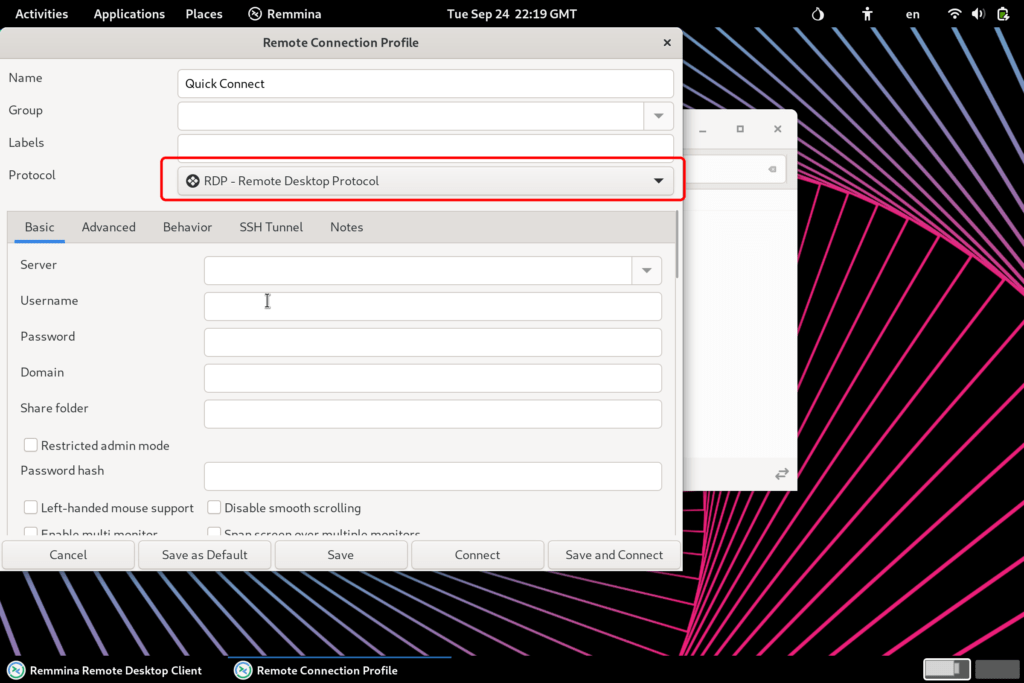The image size is (1024, 683).
Task: Click the Connect button
Action: (x=477, y=554)
